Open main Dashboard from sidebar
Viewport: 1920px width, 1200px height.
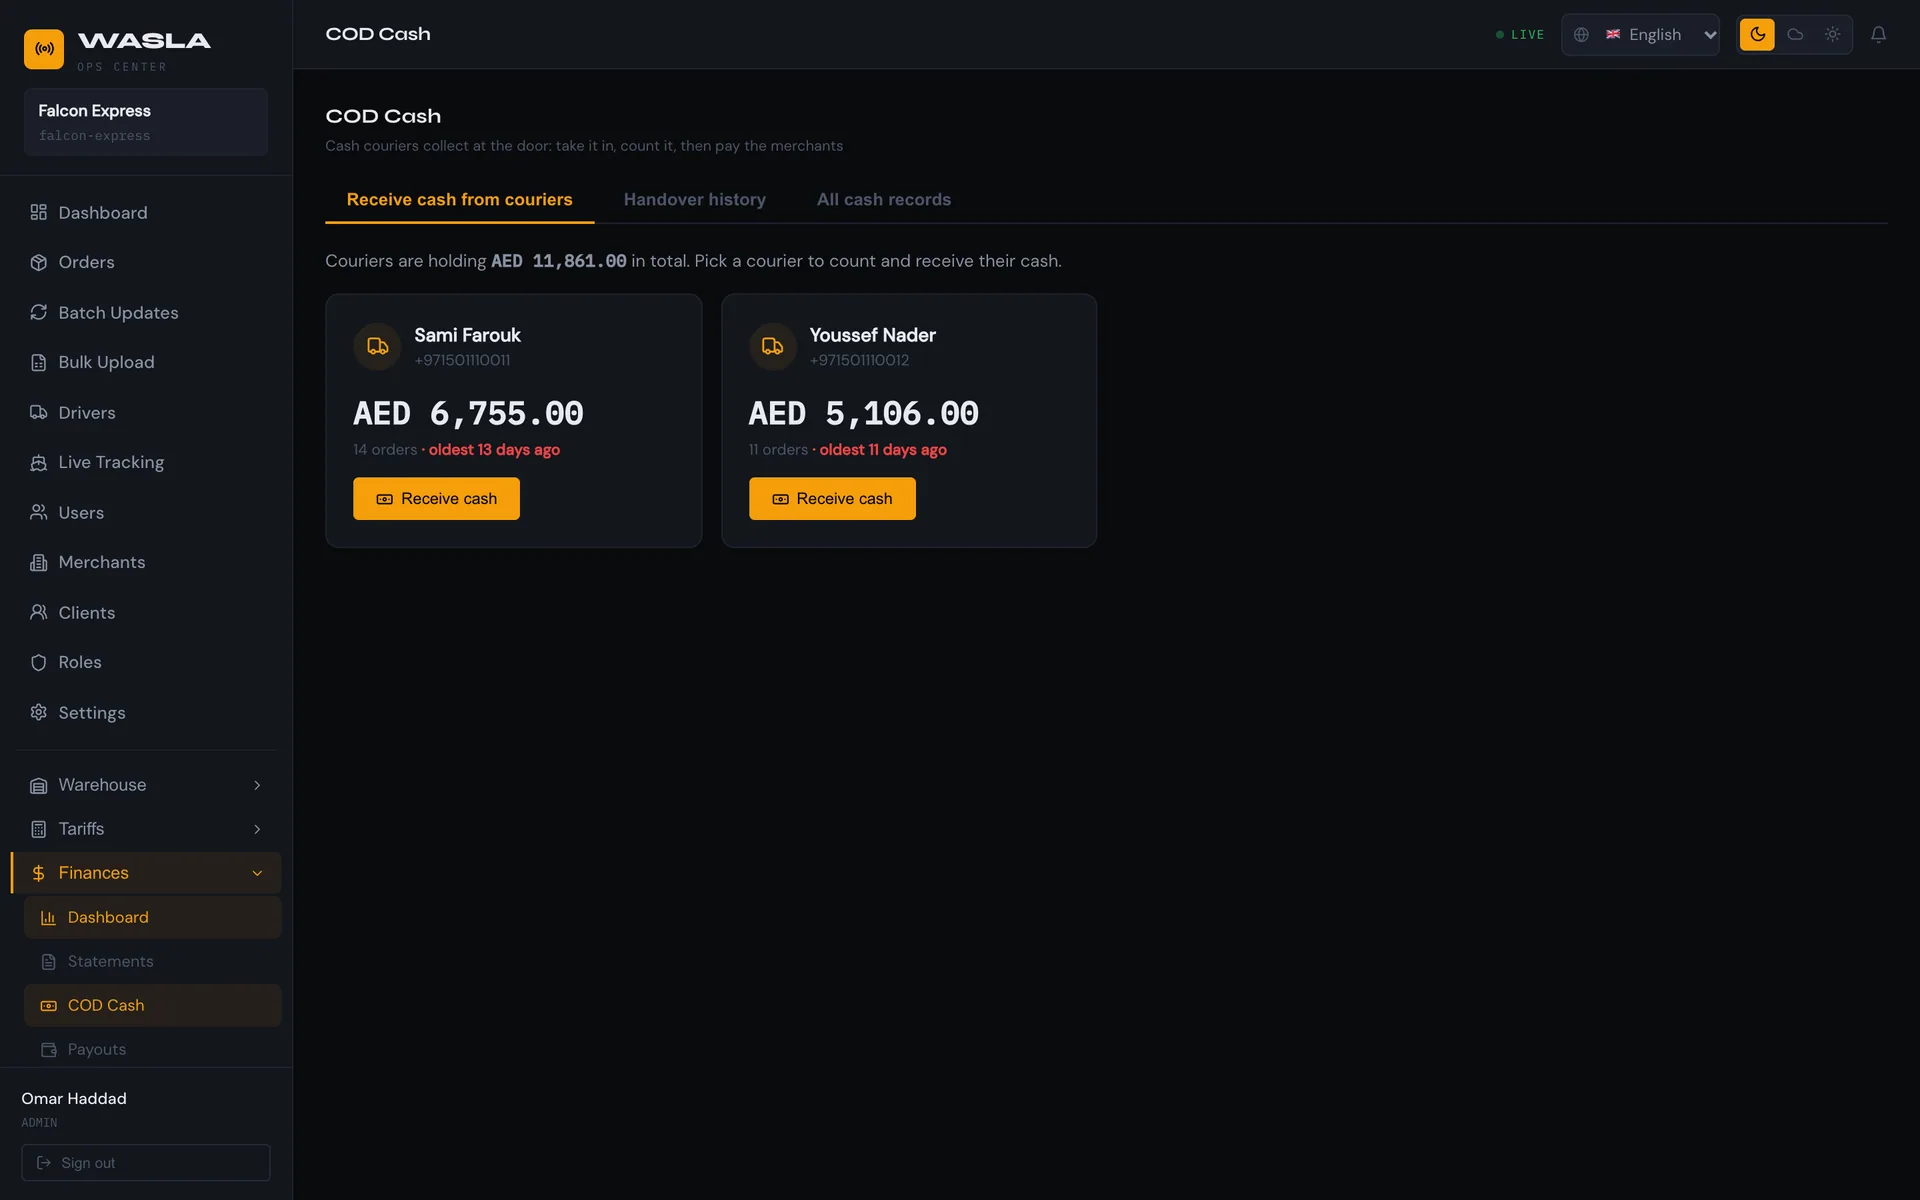coord(146,212)
